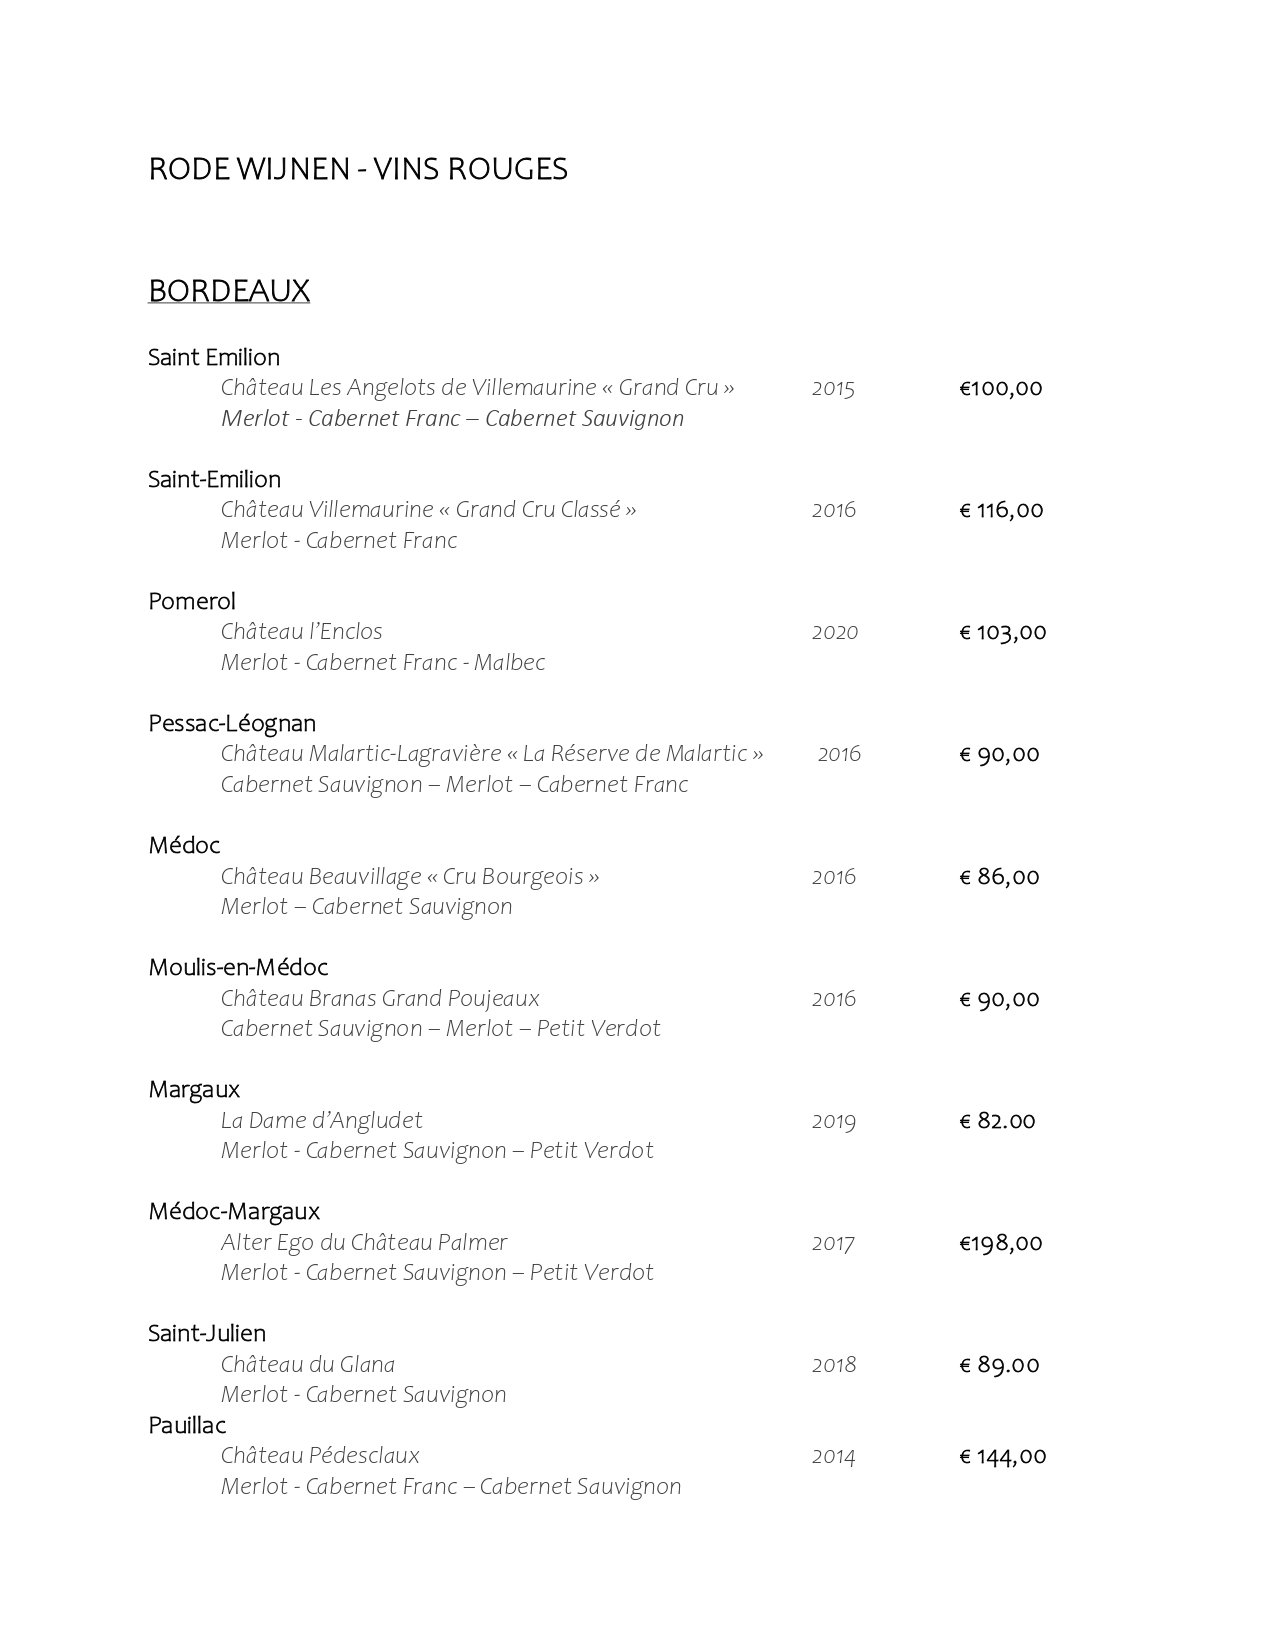The width and height of the screenshot is (1275, 1650).
Task: Click the underlined BORDEAUX heading
Action: click(229, 291)
